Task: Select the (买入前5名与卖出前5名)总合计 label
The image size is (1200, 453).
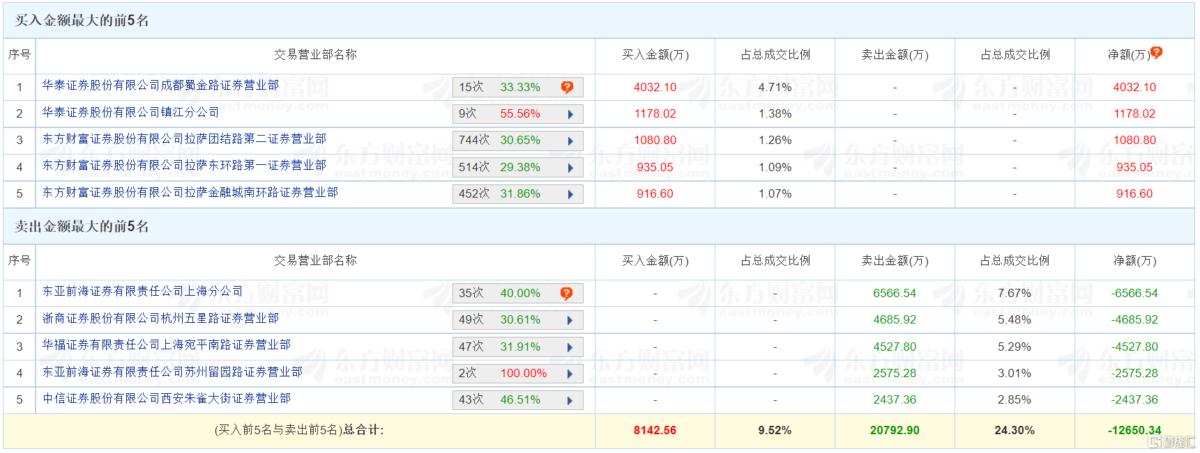Action: coord(300,430)
